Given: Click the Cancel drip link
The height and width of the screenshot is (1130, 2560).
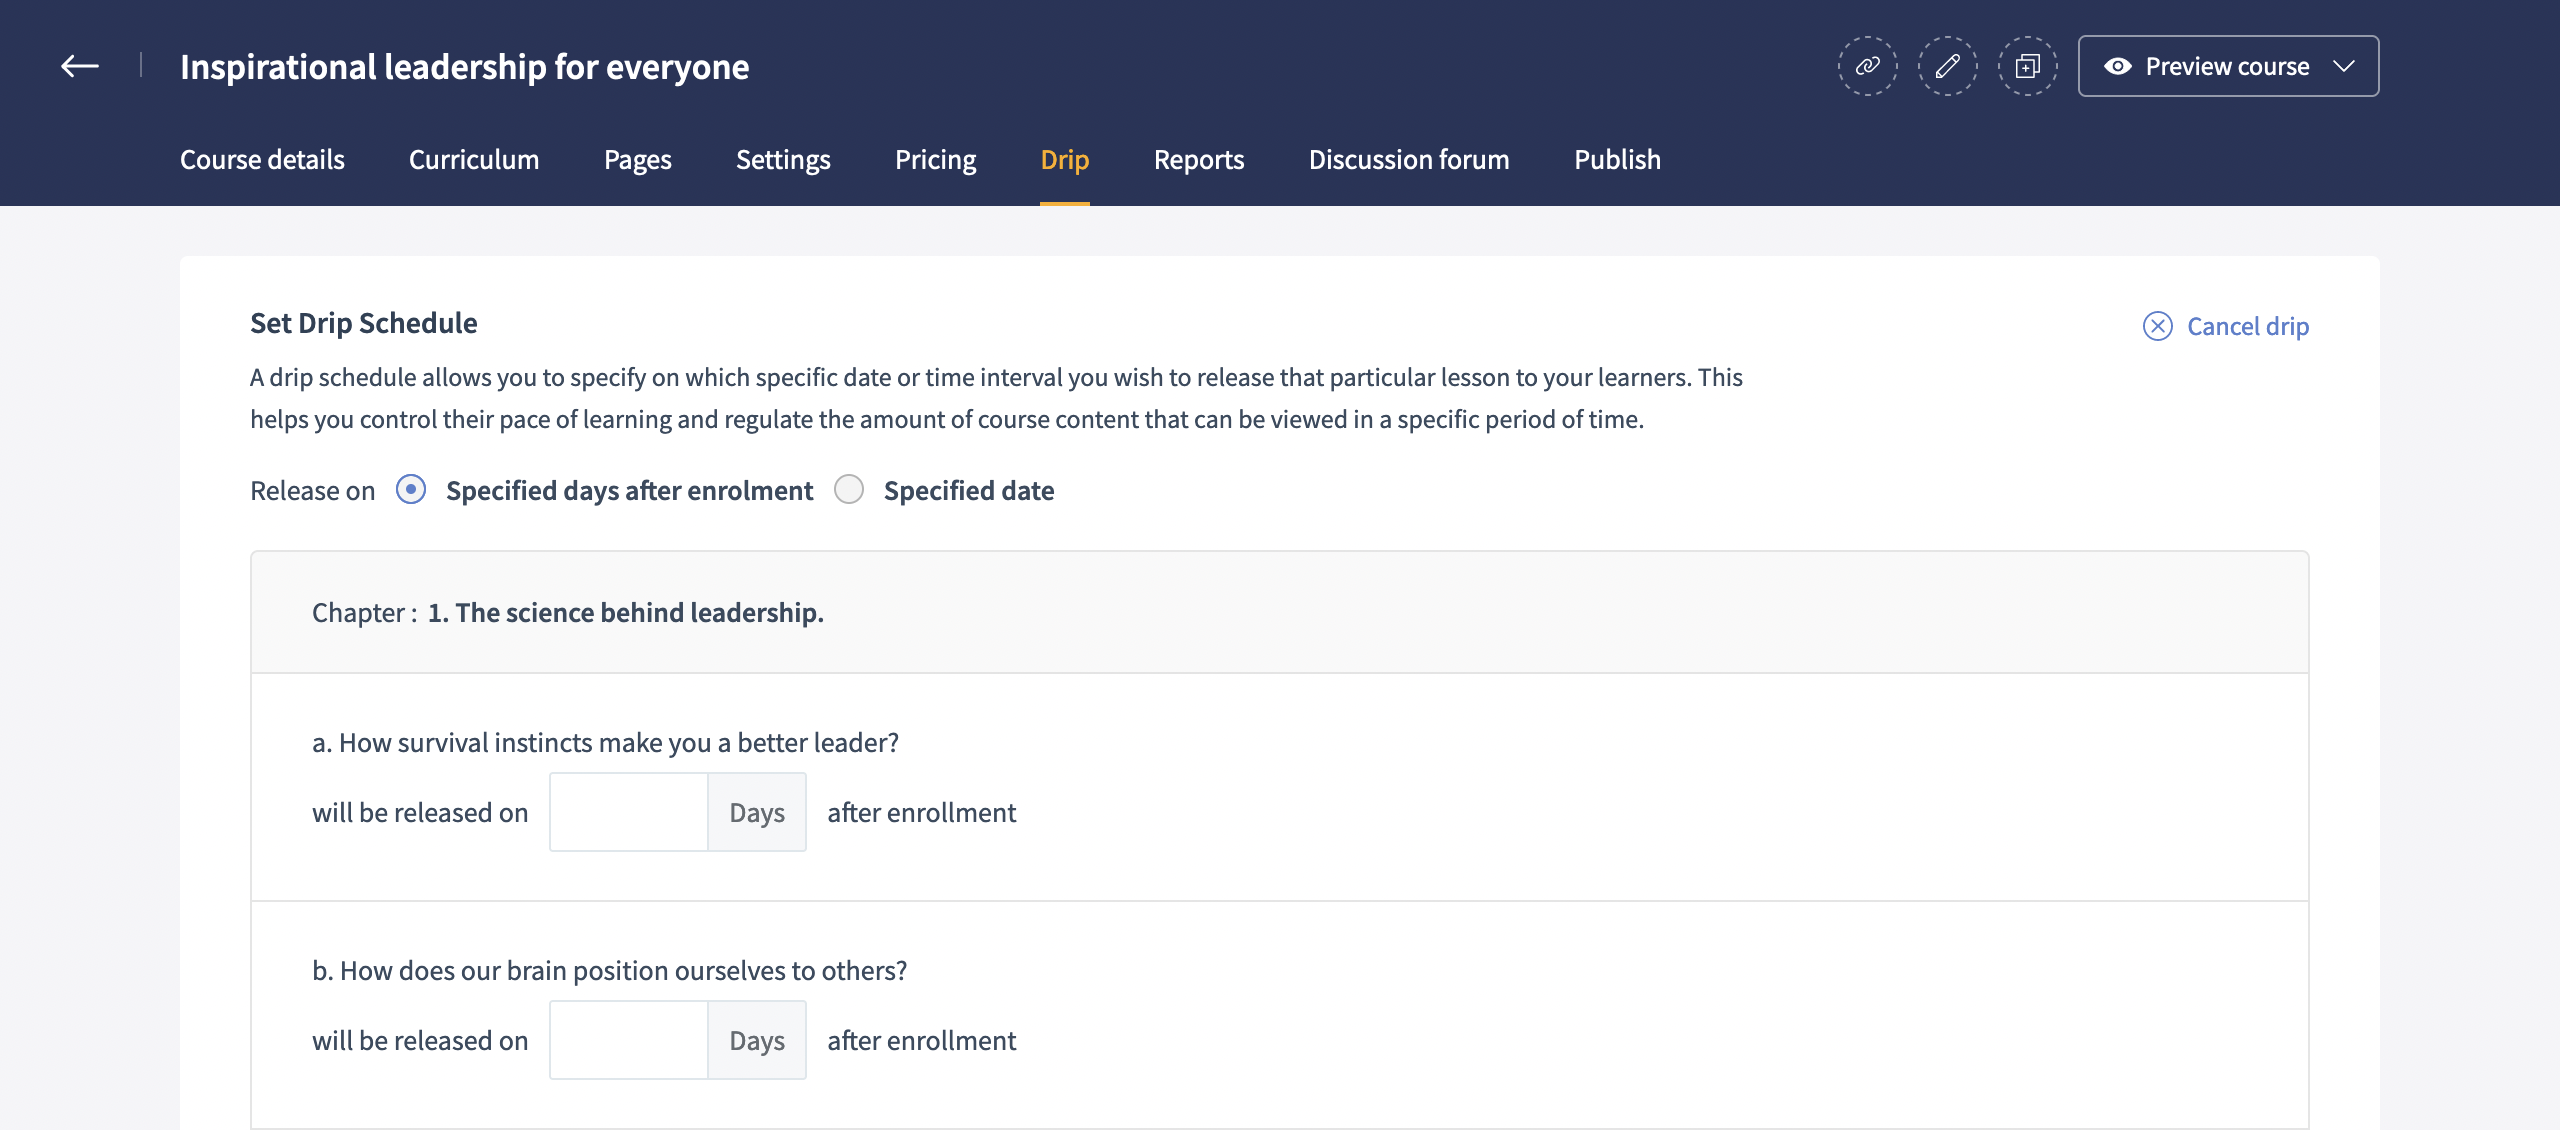Looking at the screenshot, I should (2247, 326).
